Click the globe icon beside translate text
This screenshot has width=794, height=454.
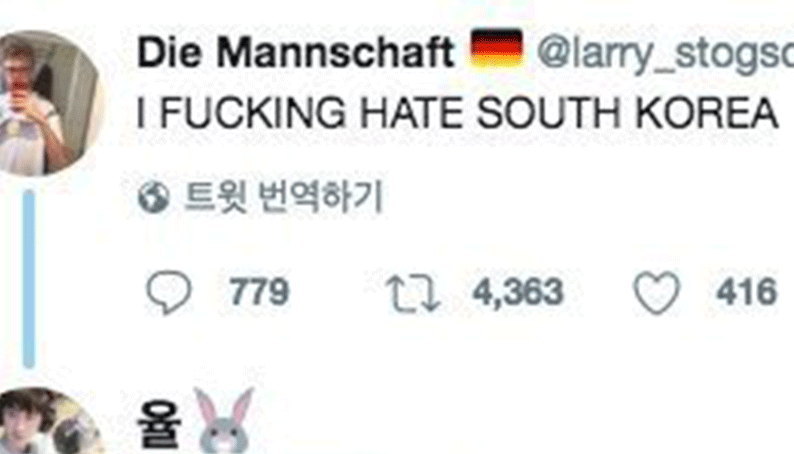point(153,197)
